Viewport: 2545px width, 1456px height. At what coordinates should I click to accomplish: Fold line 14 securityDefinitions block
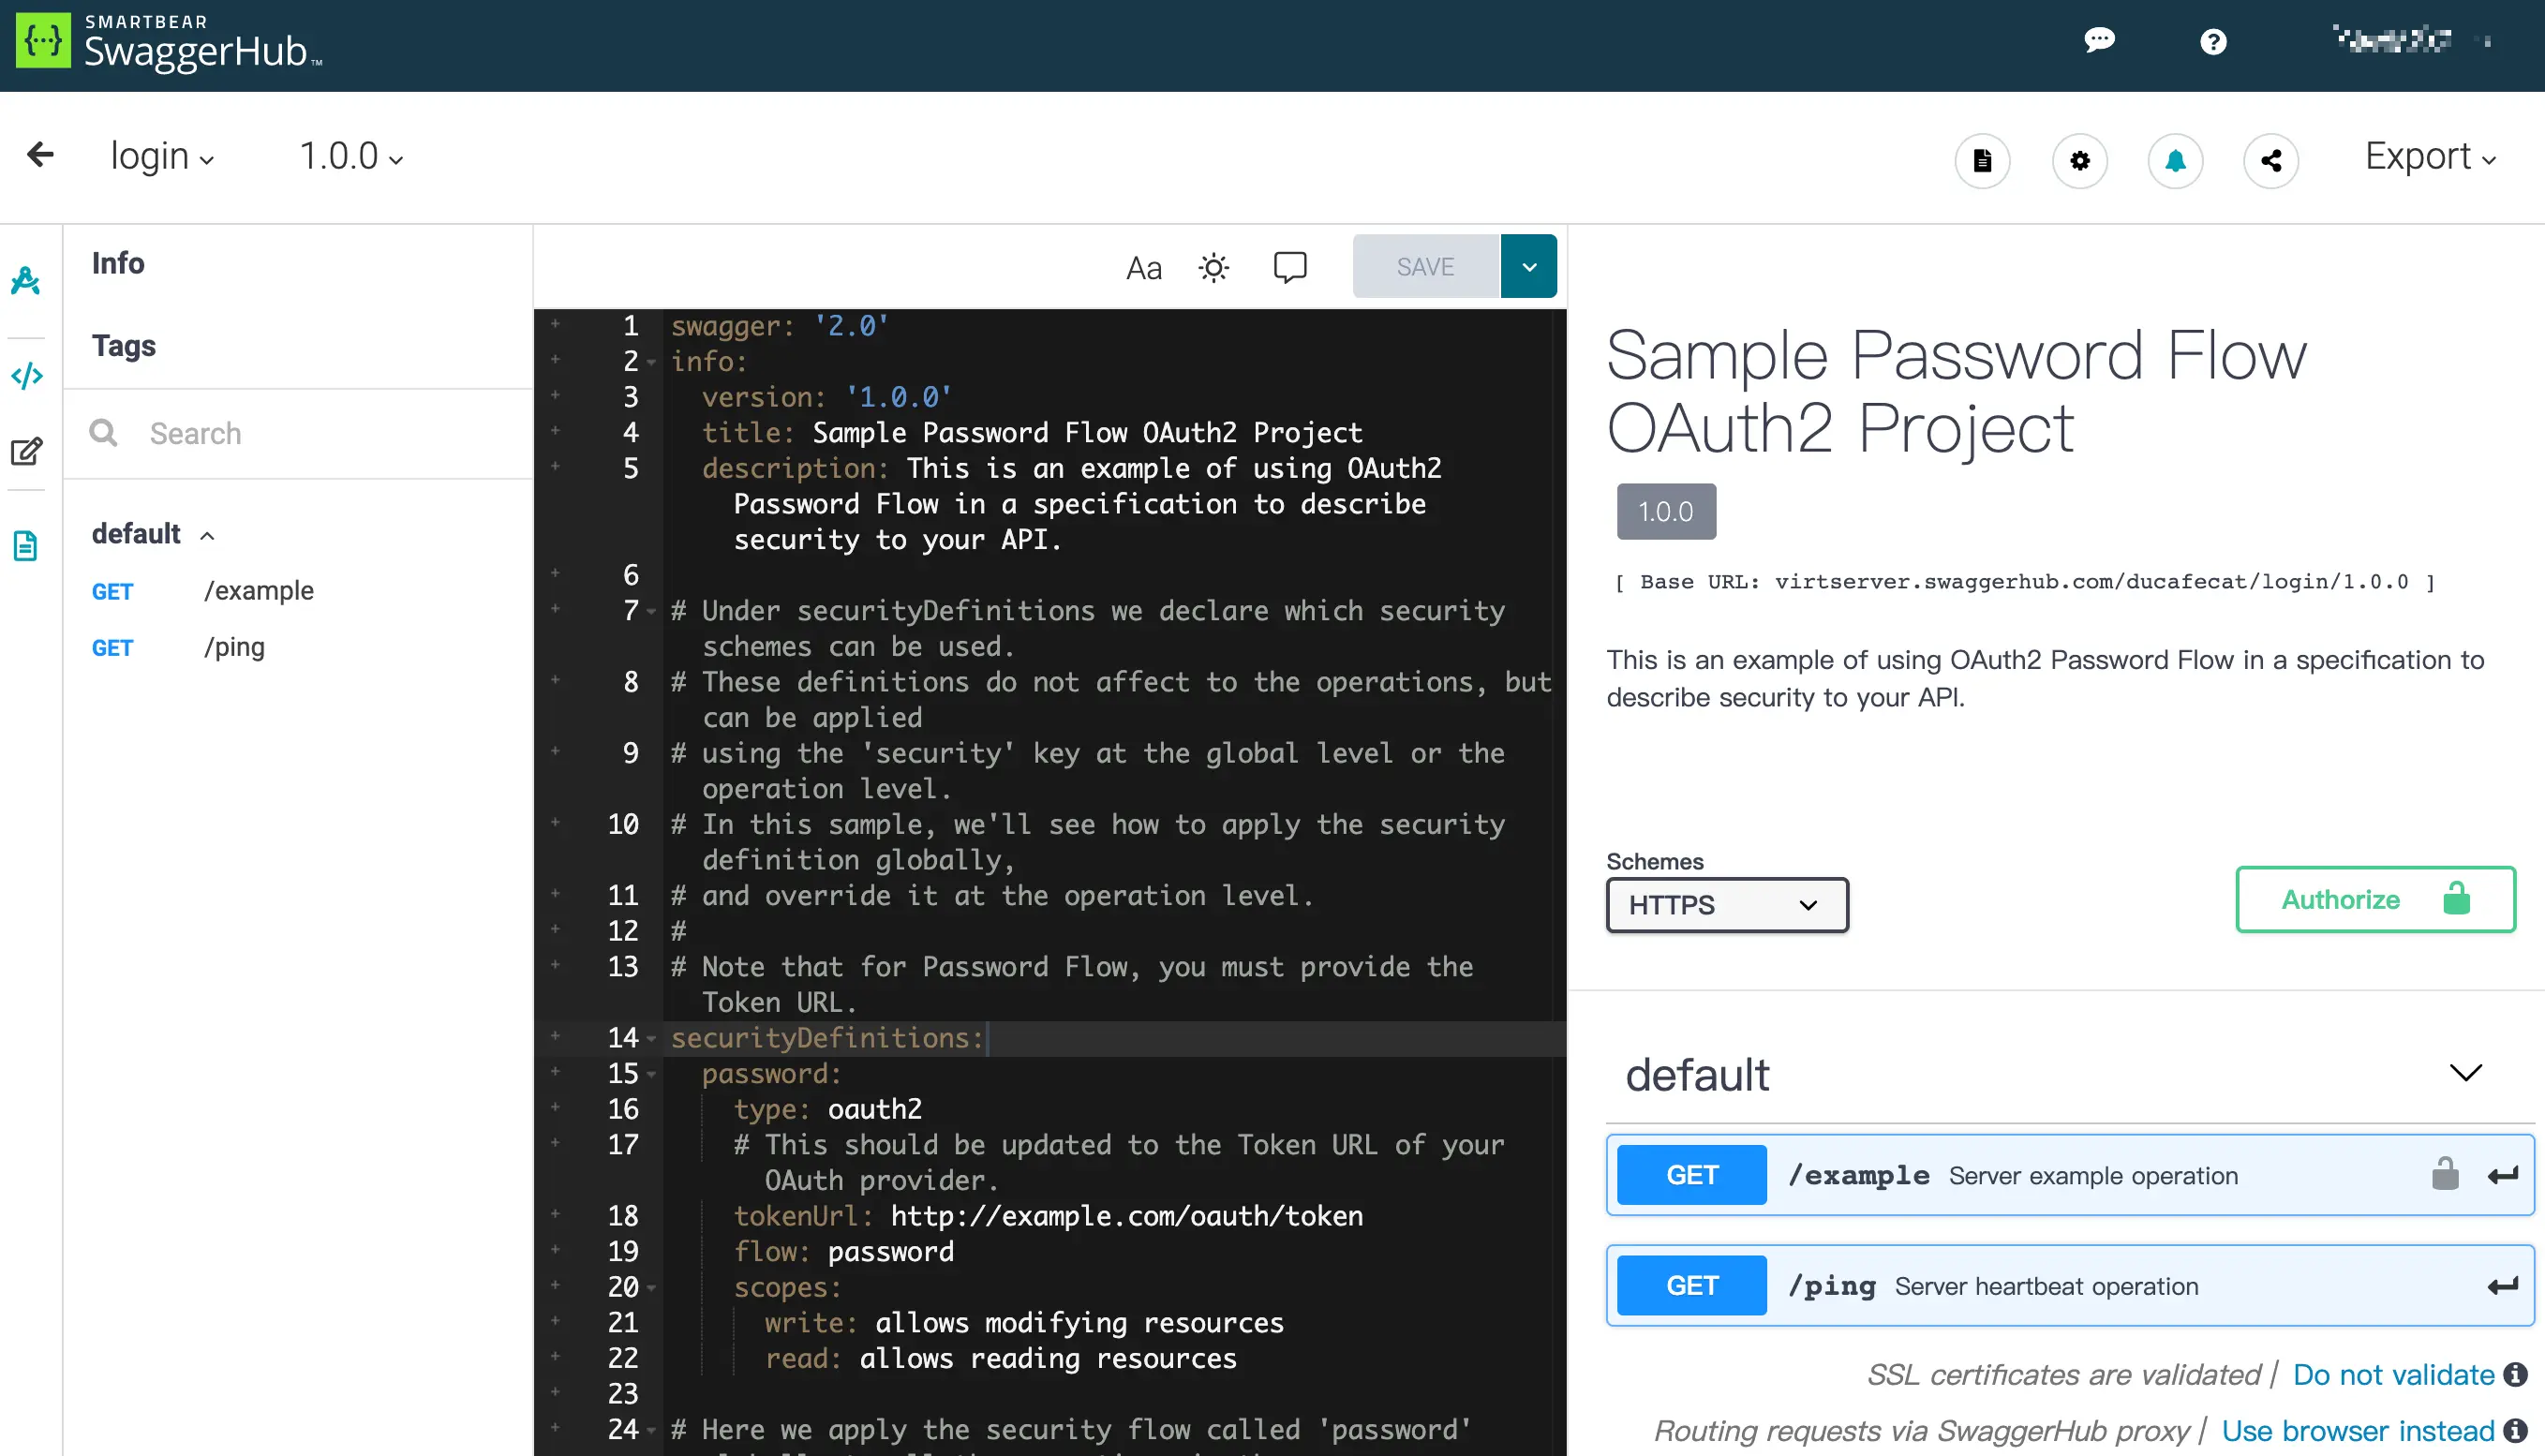pos(651,1039)
